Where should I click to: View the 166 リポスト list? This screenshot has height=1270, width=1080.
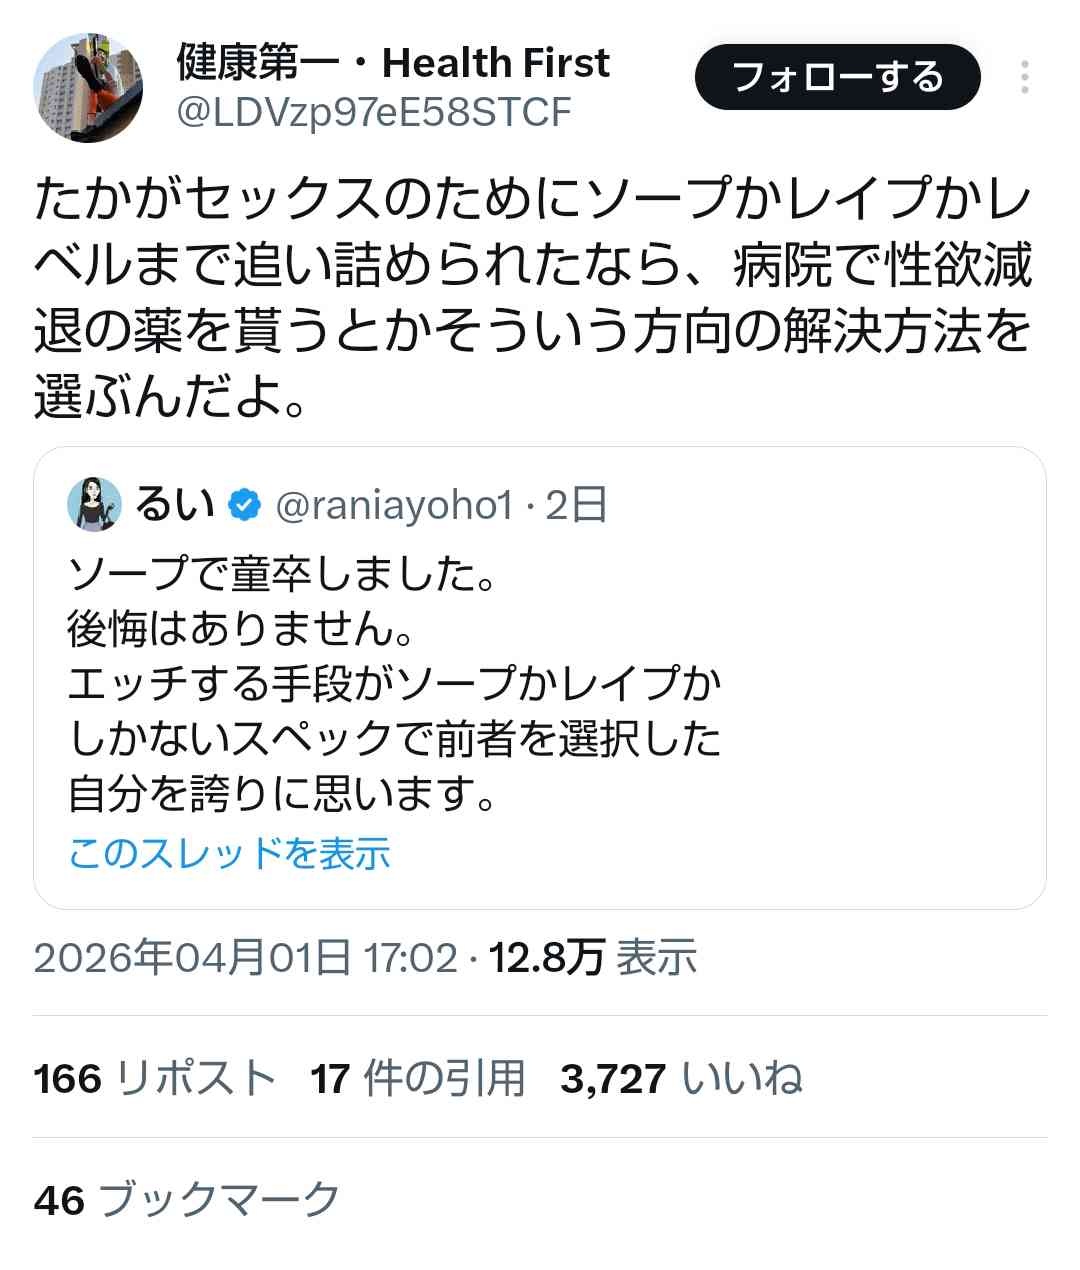click(x=154, y=1079)
